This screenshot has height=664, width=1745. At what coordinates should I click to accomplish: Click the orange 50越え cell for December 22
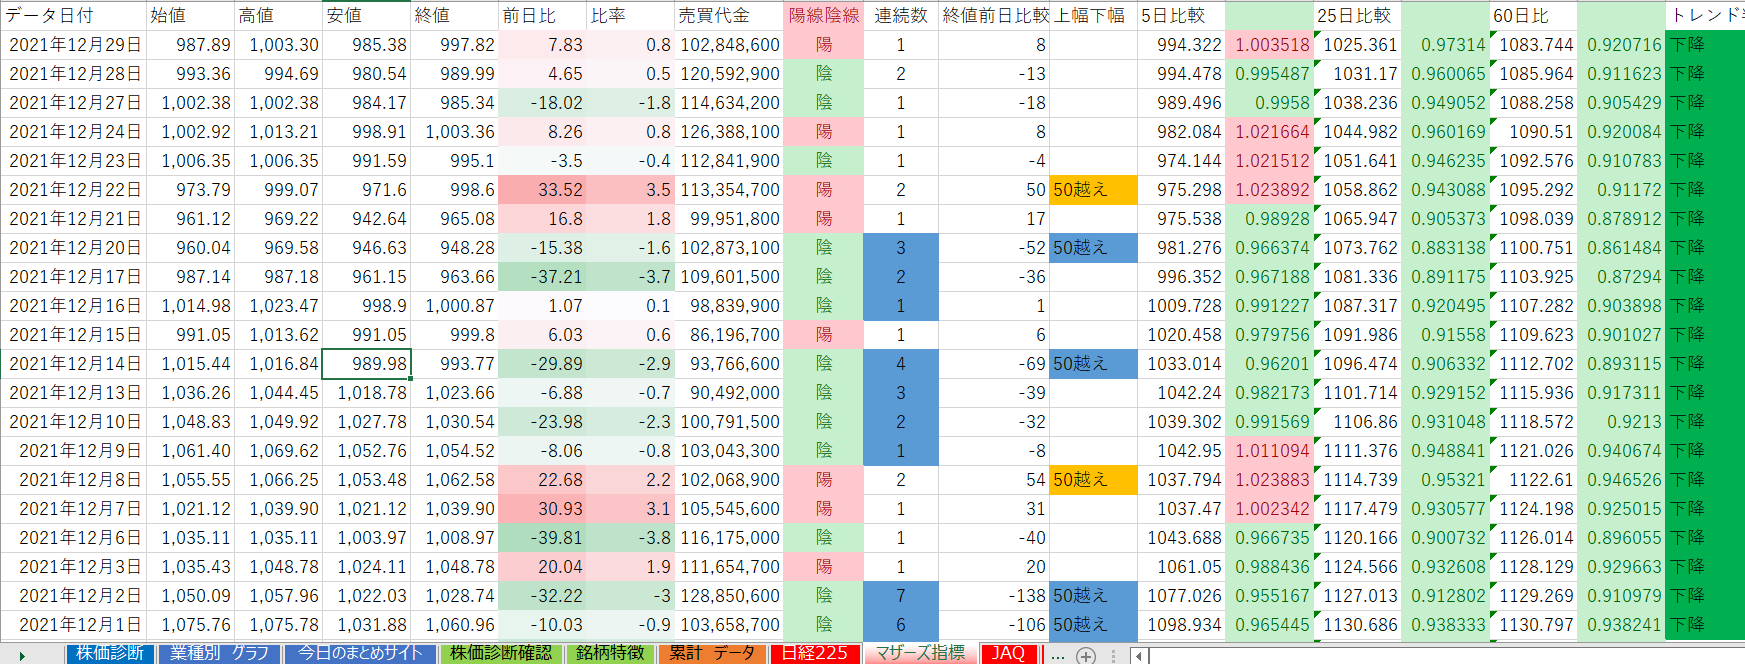pyautogui.click(x=1094, y=190)
